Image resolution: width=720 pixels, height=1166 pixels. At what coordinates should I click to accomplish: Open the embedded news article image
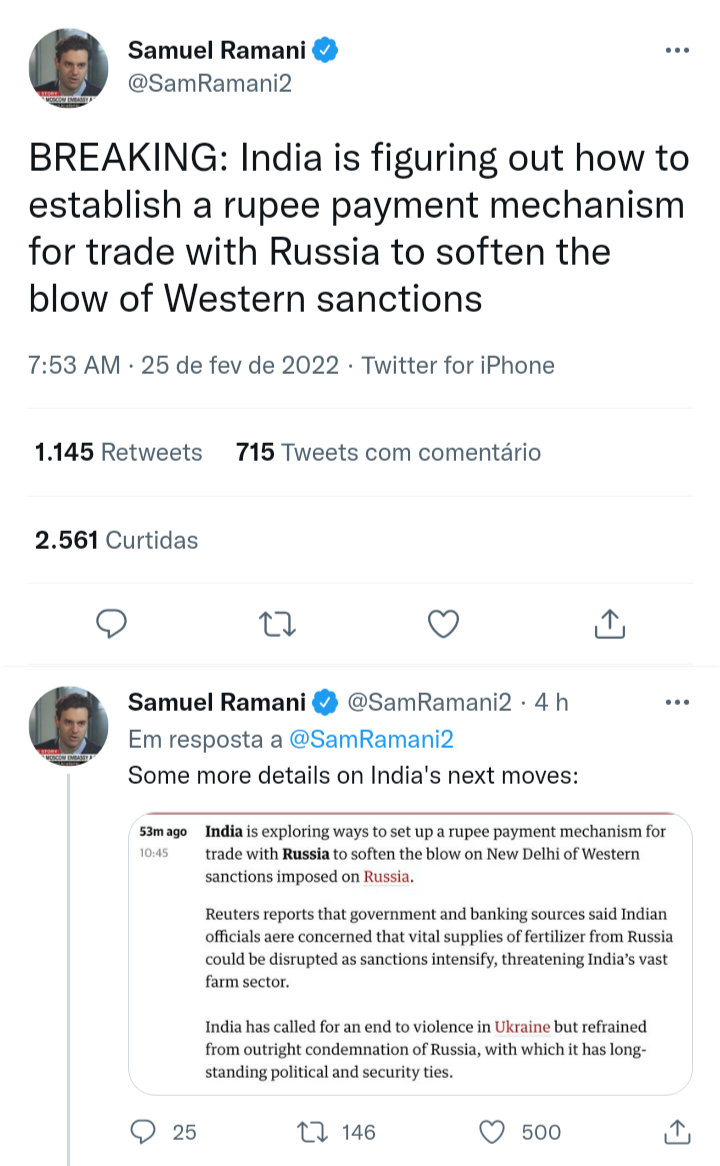point(410,952)
